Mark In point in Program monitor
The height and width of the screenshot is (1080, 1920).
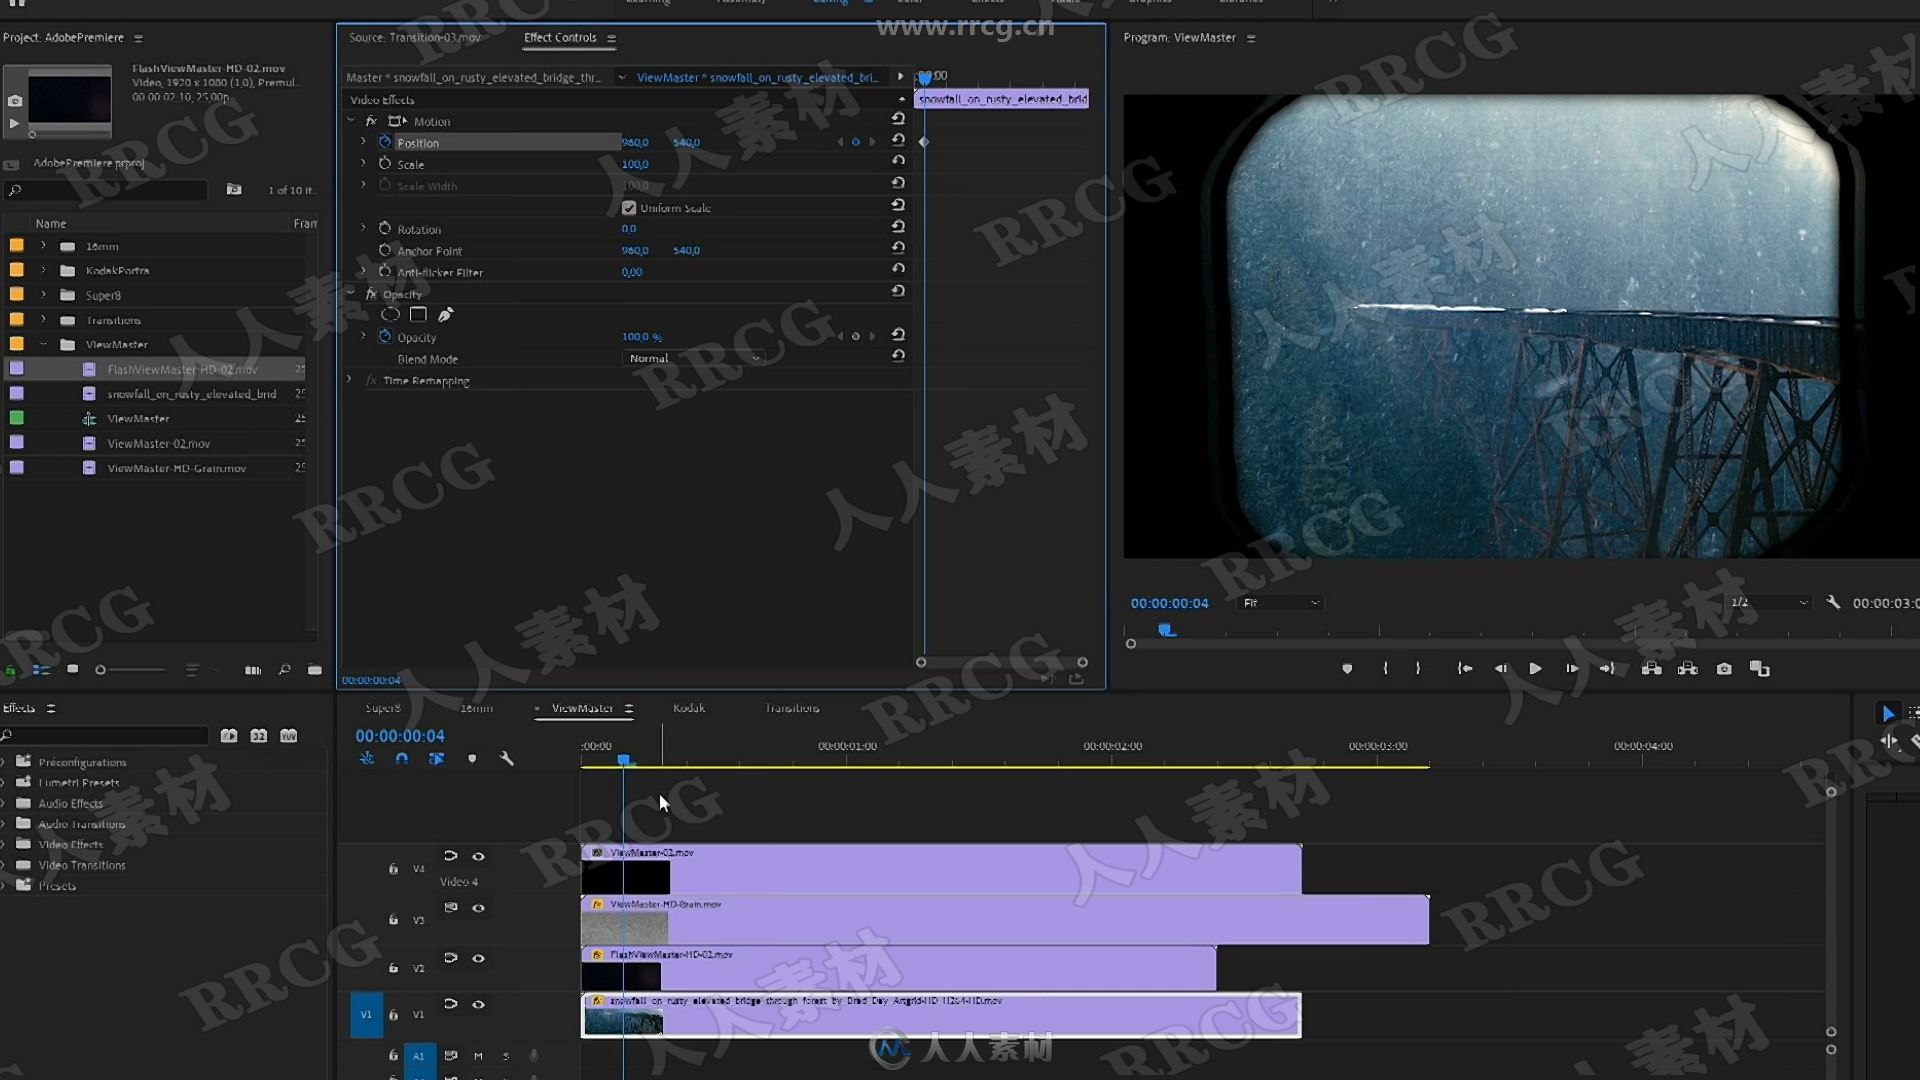[1385, 668]
